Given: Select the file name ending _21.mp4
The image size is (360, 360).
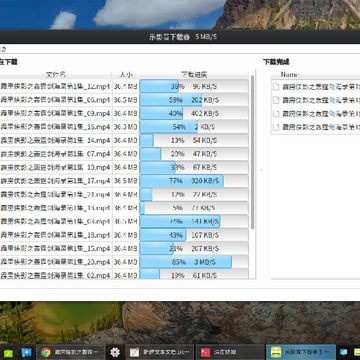Looking at the screenshot, I should tap(55, 194).
